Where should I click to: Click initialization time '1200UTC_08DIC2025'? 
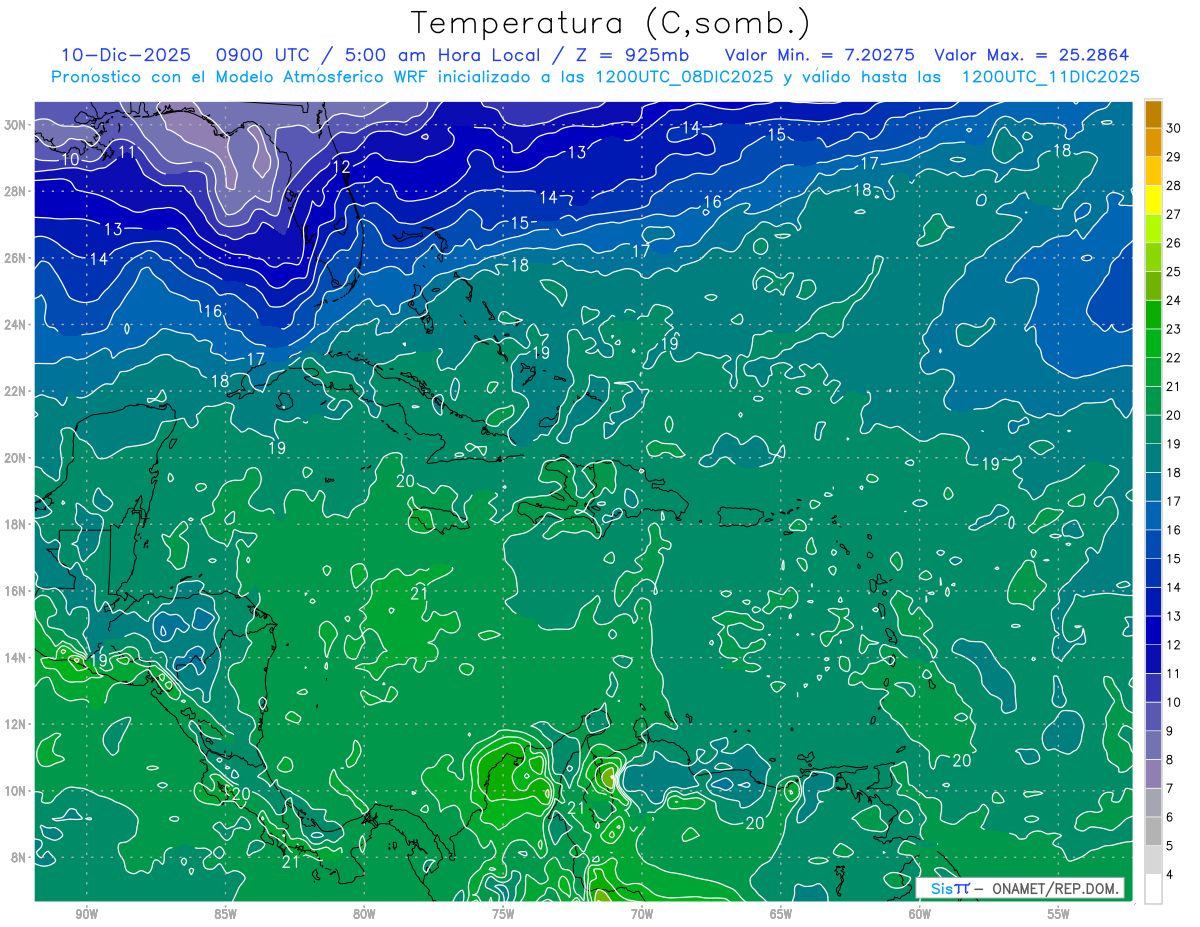(x=685, y=77)
